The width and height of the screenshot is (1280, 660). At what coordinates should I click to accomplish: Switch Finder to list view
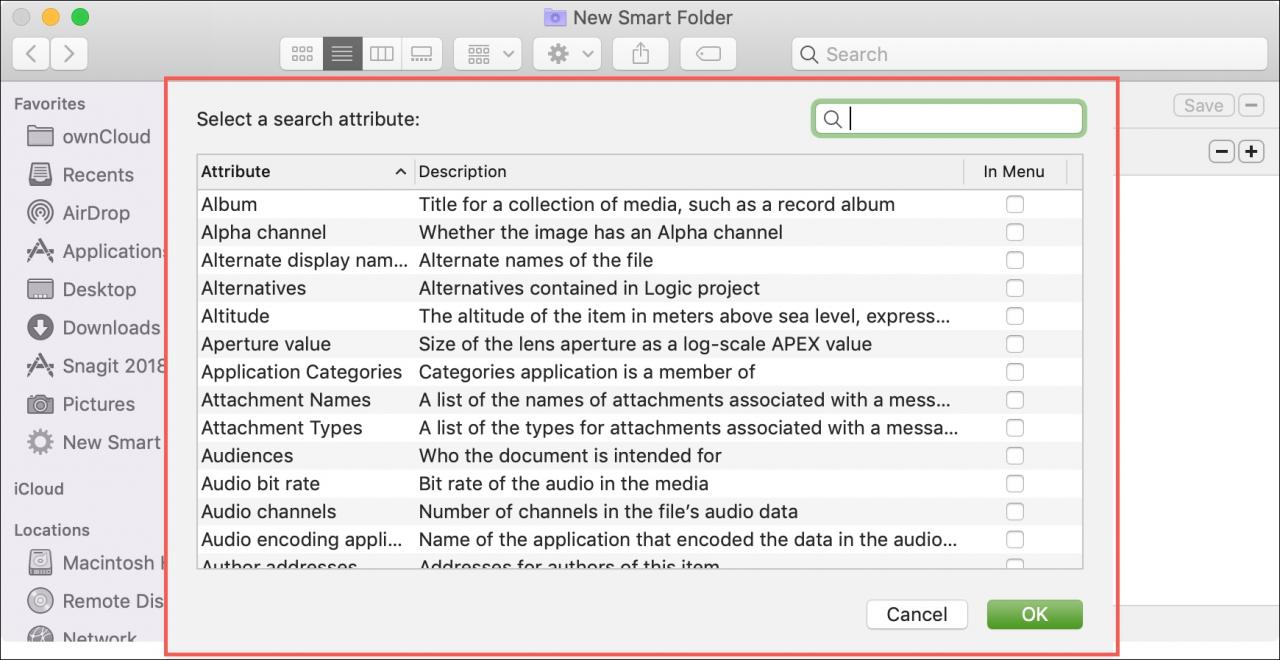pos(342,54)
